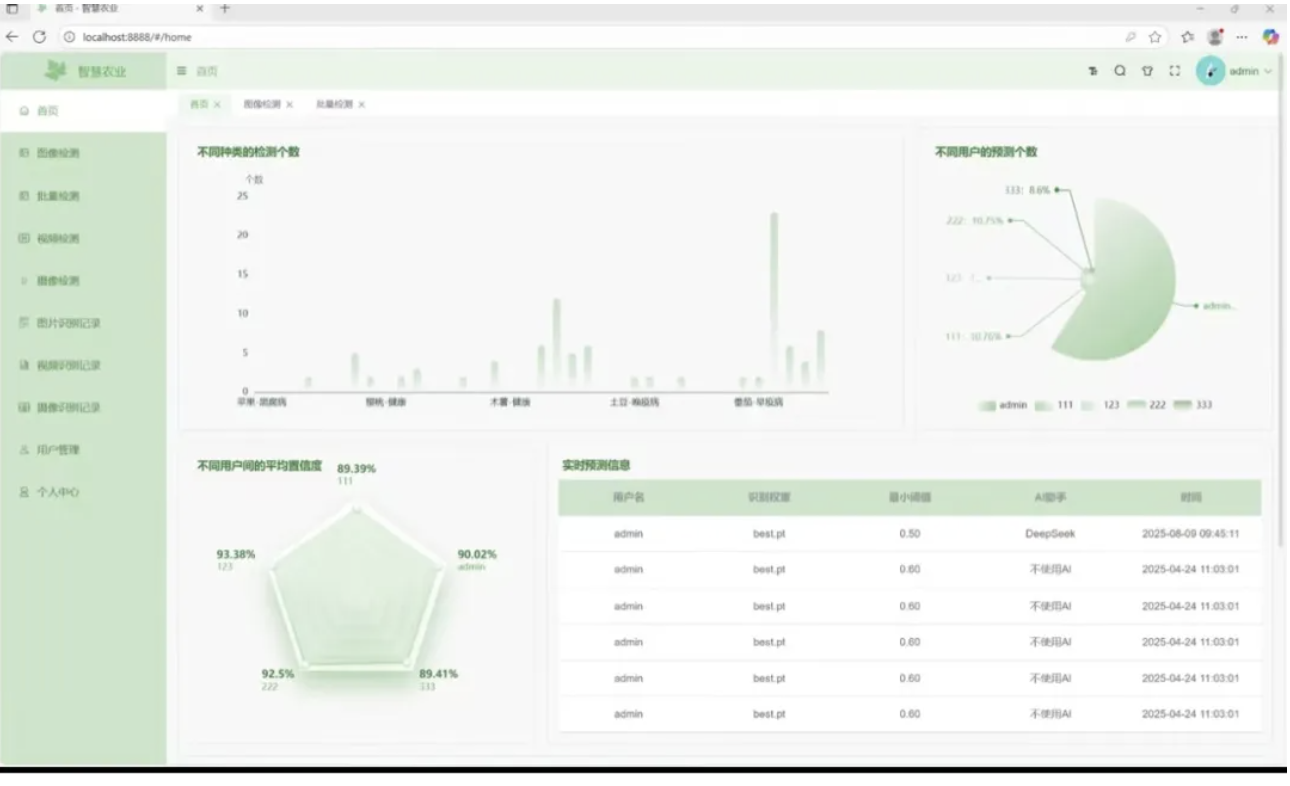Close the 图像检测 page tab
Viewport: 1290px width, 786px height.
pyautogui.click(x=290, y=104)
